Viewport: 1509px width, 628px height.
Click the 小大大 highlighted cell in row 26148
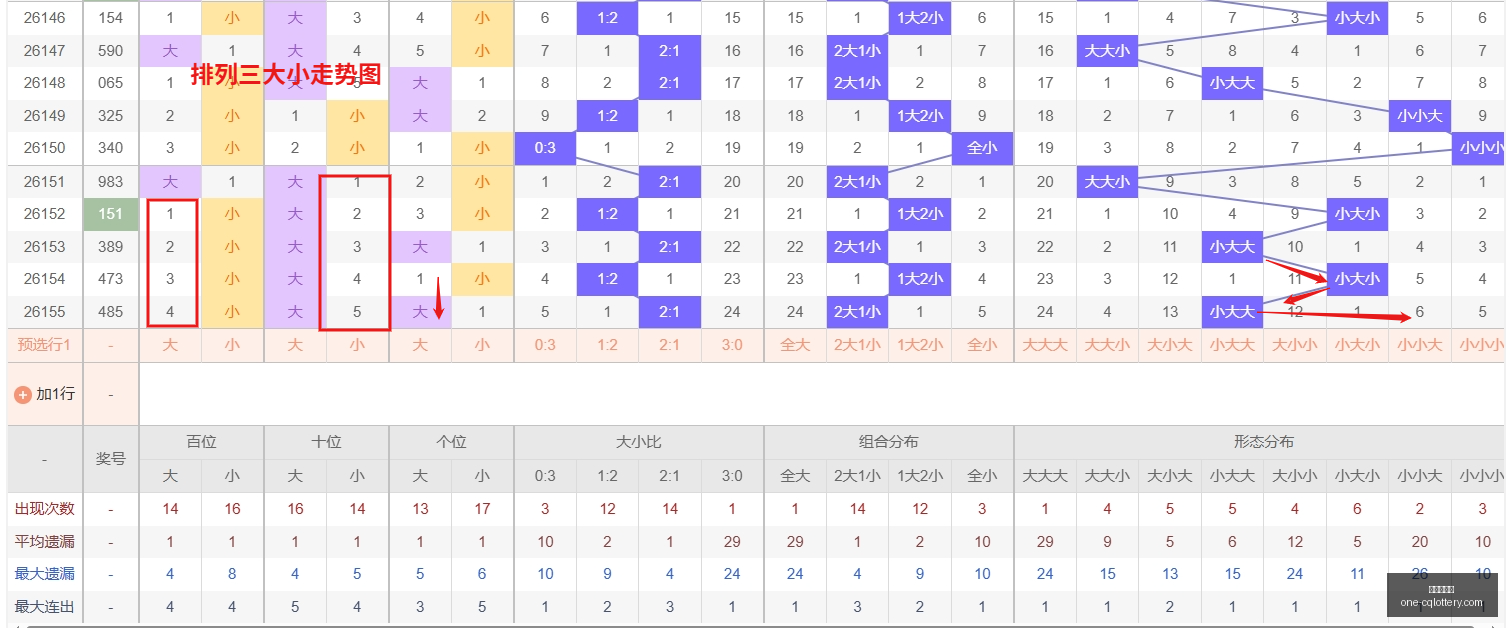pyautogui.click(x=1232, y=83)
